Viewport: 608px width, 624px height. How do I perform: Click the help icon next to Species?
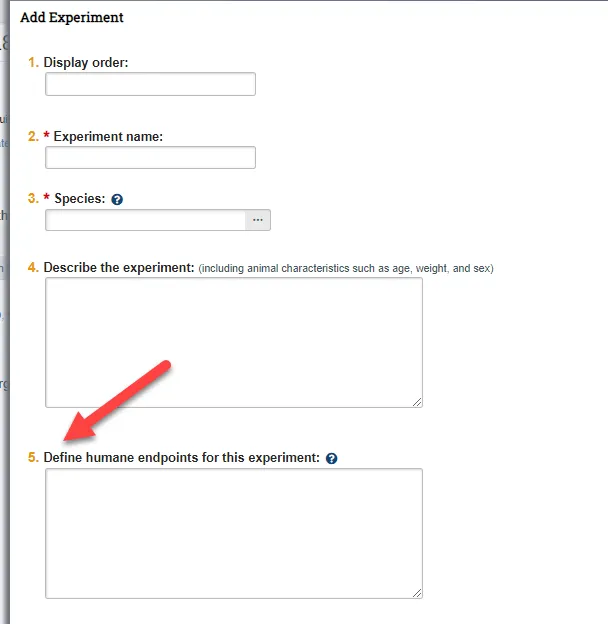[117, 200]
